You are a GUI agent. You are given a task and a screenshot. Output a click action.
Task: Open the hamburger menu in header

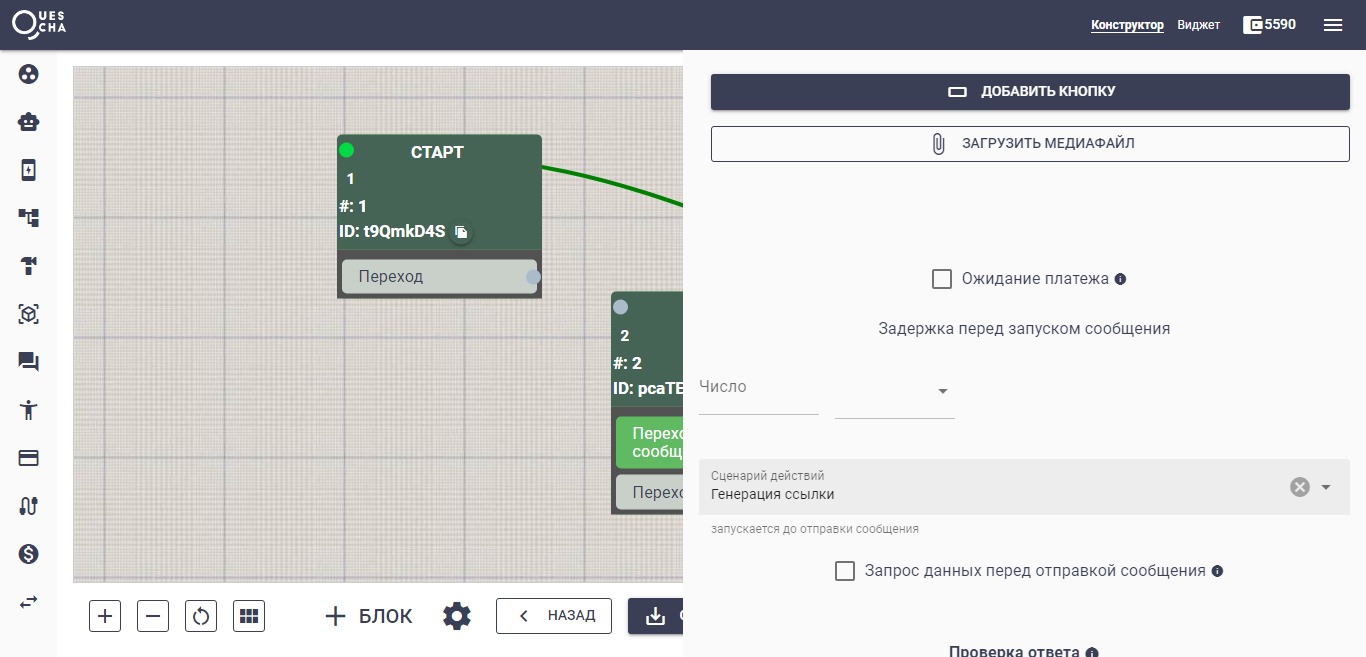pos(1333,25)
